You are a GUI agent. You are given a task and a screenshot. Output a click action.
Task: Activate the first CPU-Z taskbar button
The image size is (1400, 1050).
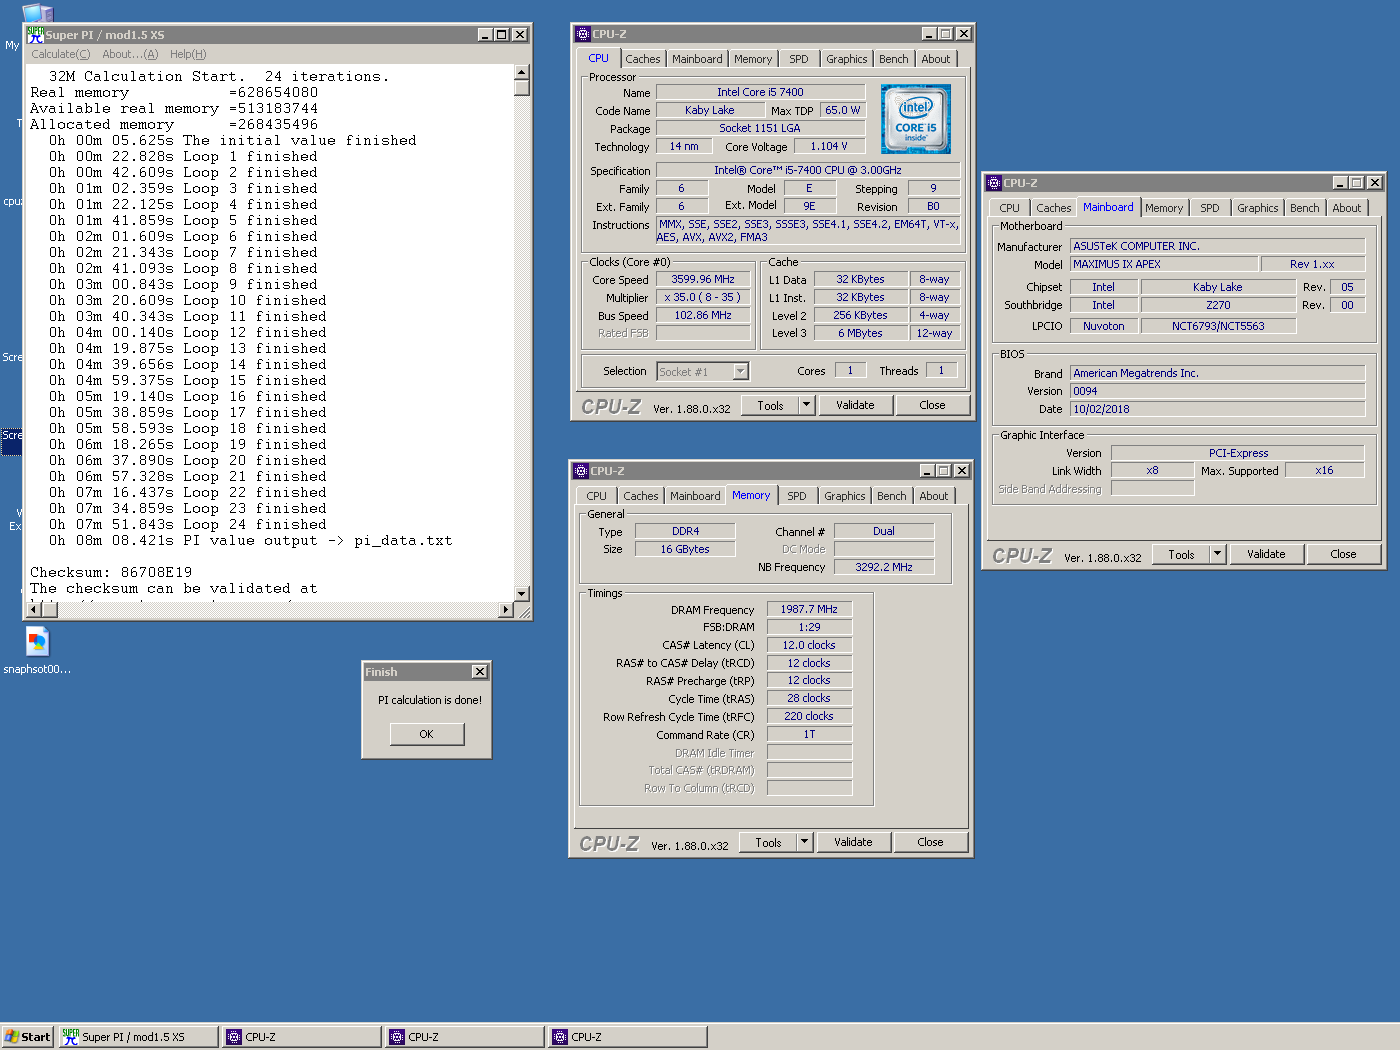(301, 1037)
